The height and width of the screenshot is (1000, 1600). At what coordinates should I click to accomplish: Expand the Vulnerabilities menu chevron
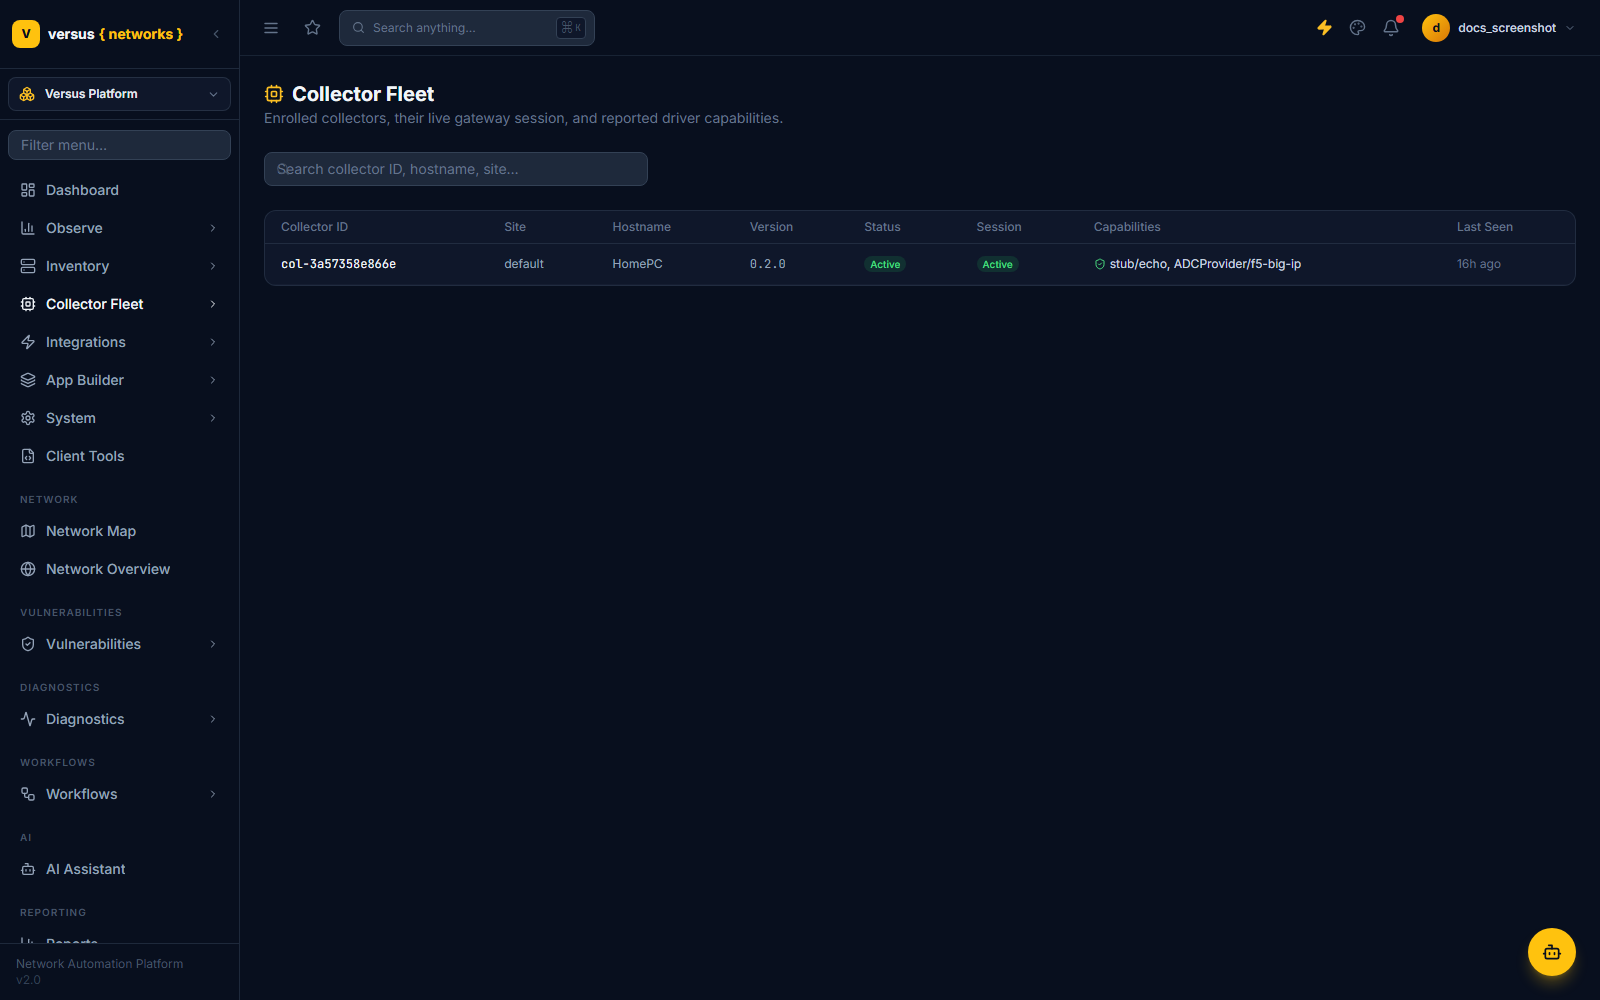pos(213,644)
